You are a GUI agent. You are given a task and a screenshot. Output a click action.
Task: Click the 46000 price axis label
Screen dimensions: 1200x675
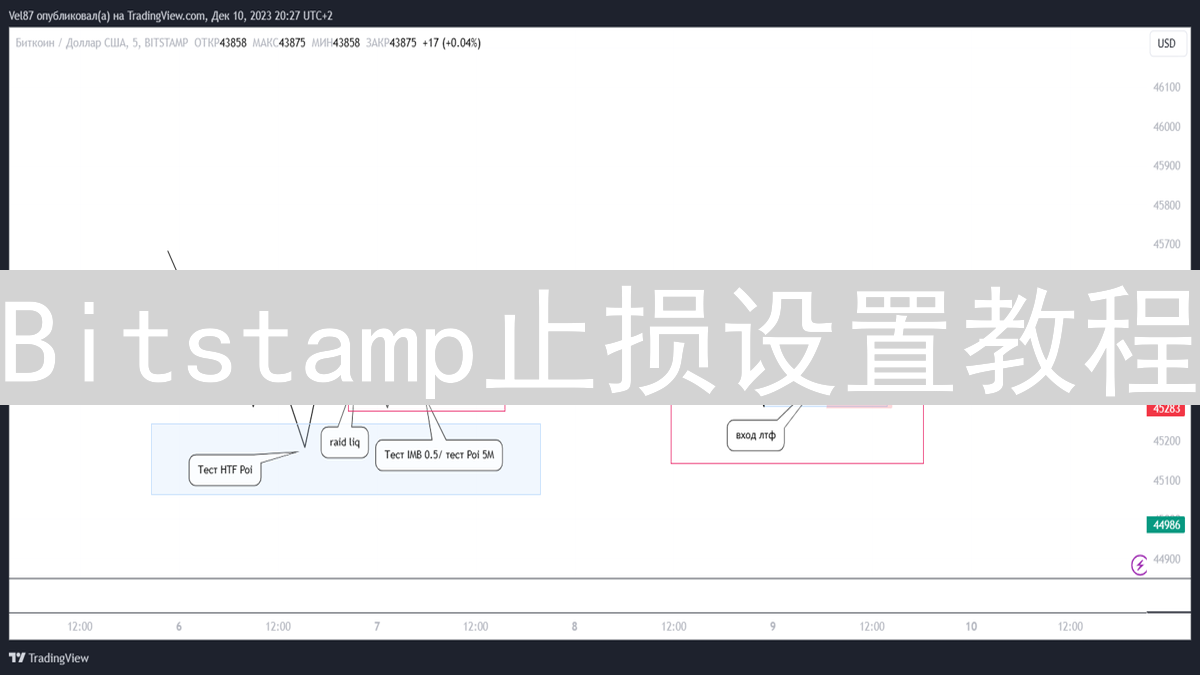pos(1166,127)
